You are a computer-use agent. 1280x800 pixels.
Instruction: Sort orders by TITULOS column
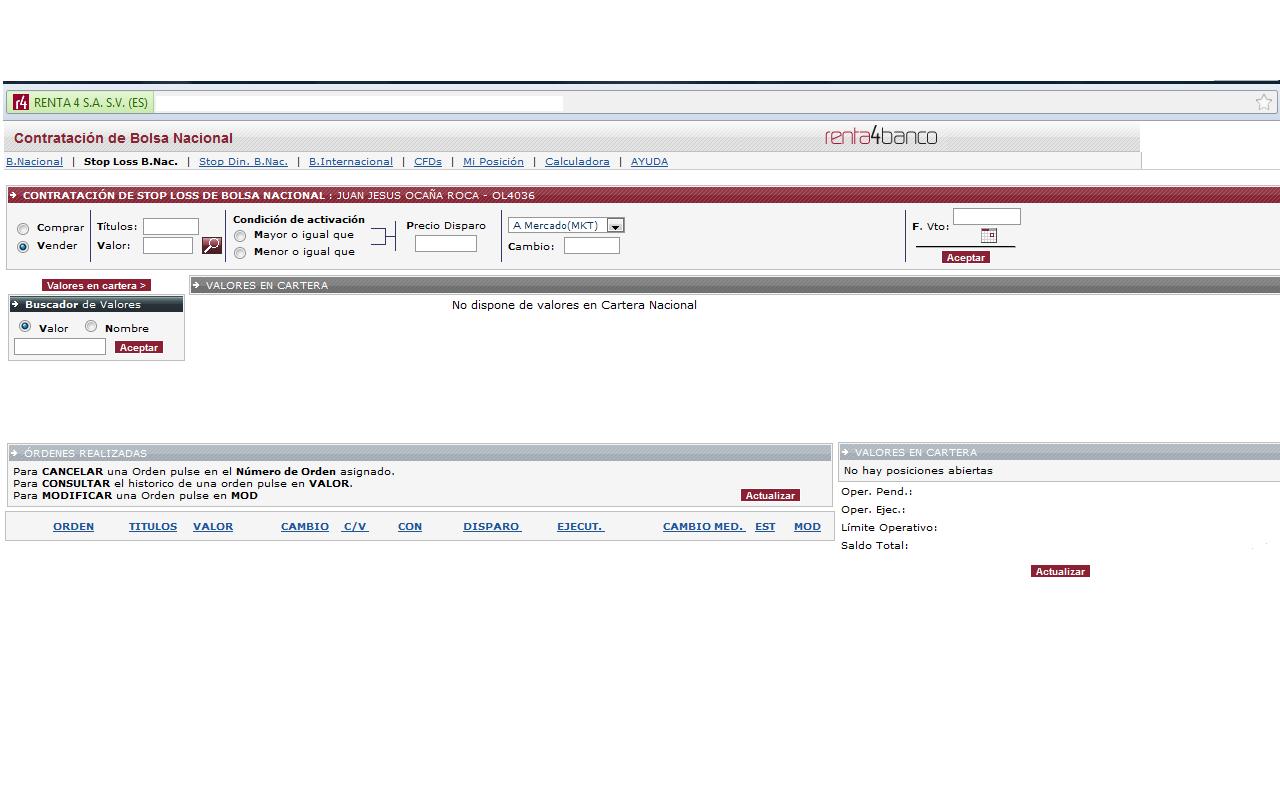pos(153,526)
